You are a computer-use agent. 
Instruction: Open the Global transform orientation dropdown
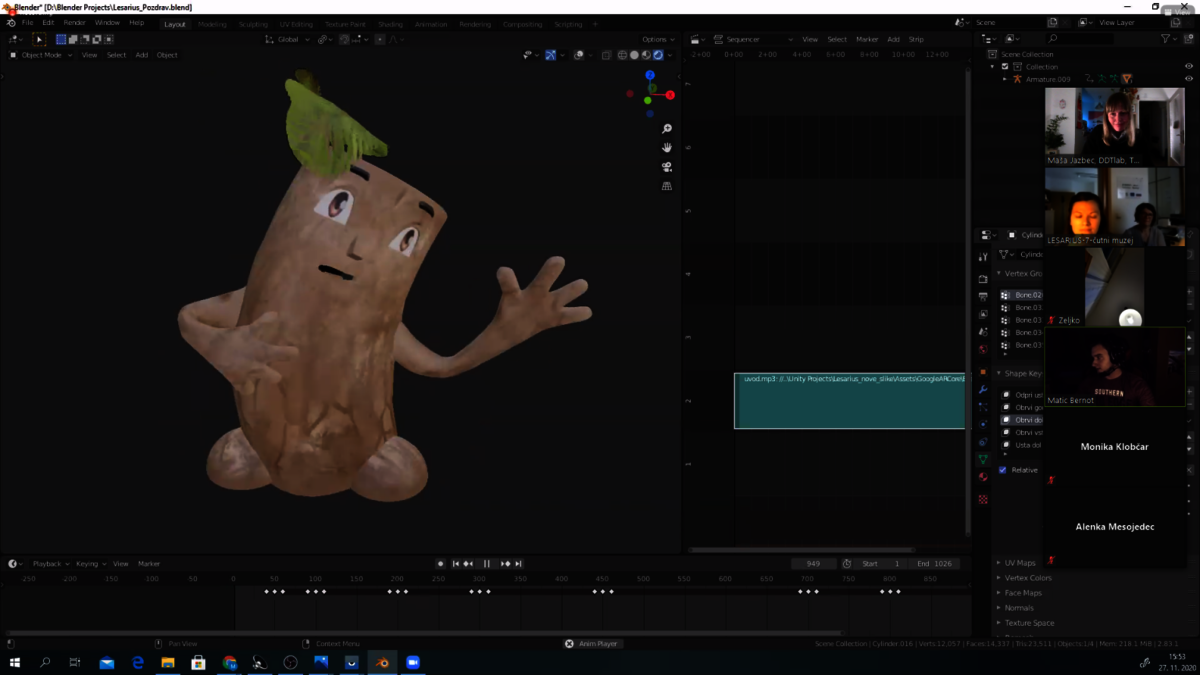pos(288,40)
